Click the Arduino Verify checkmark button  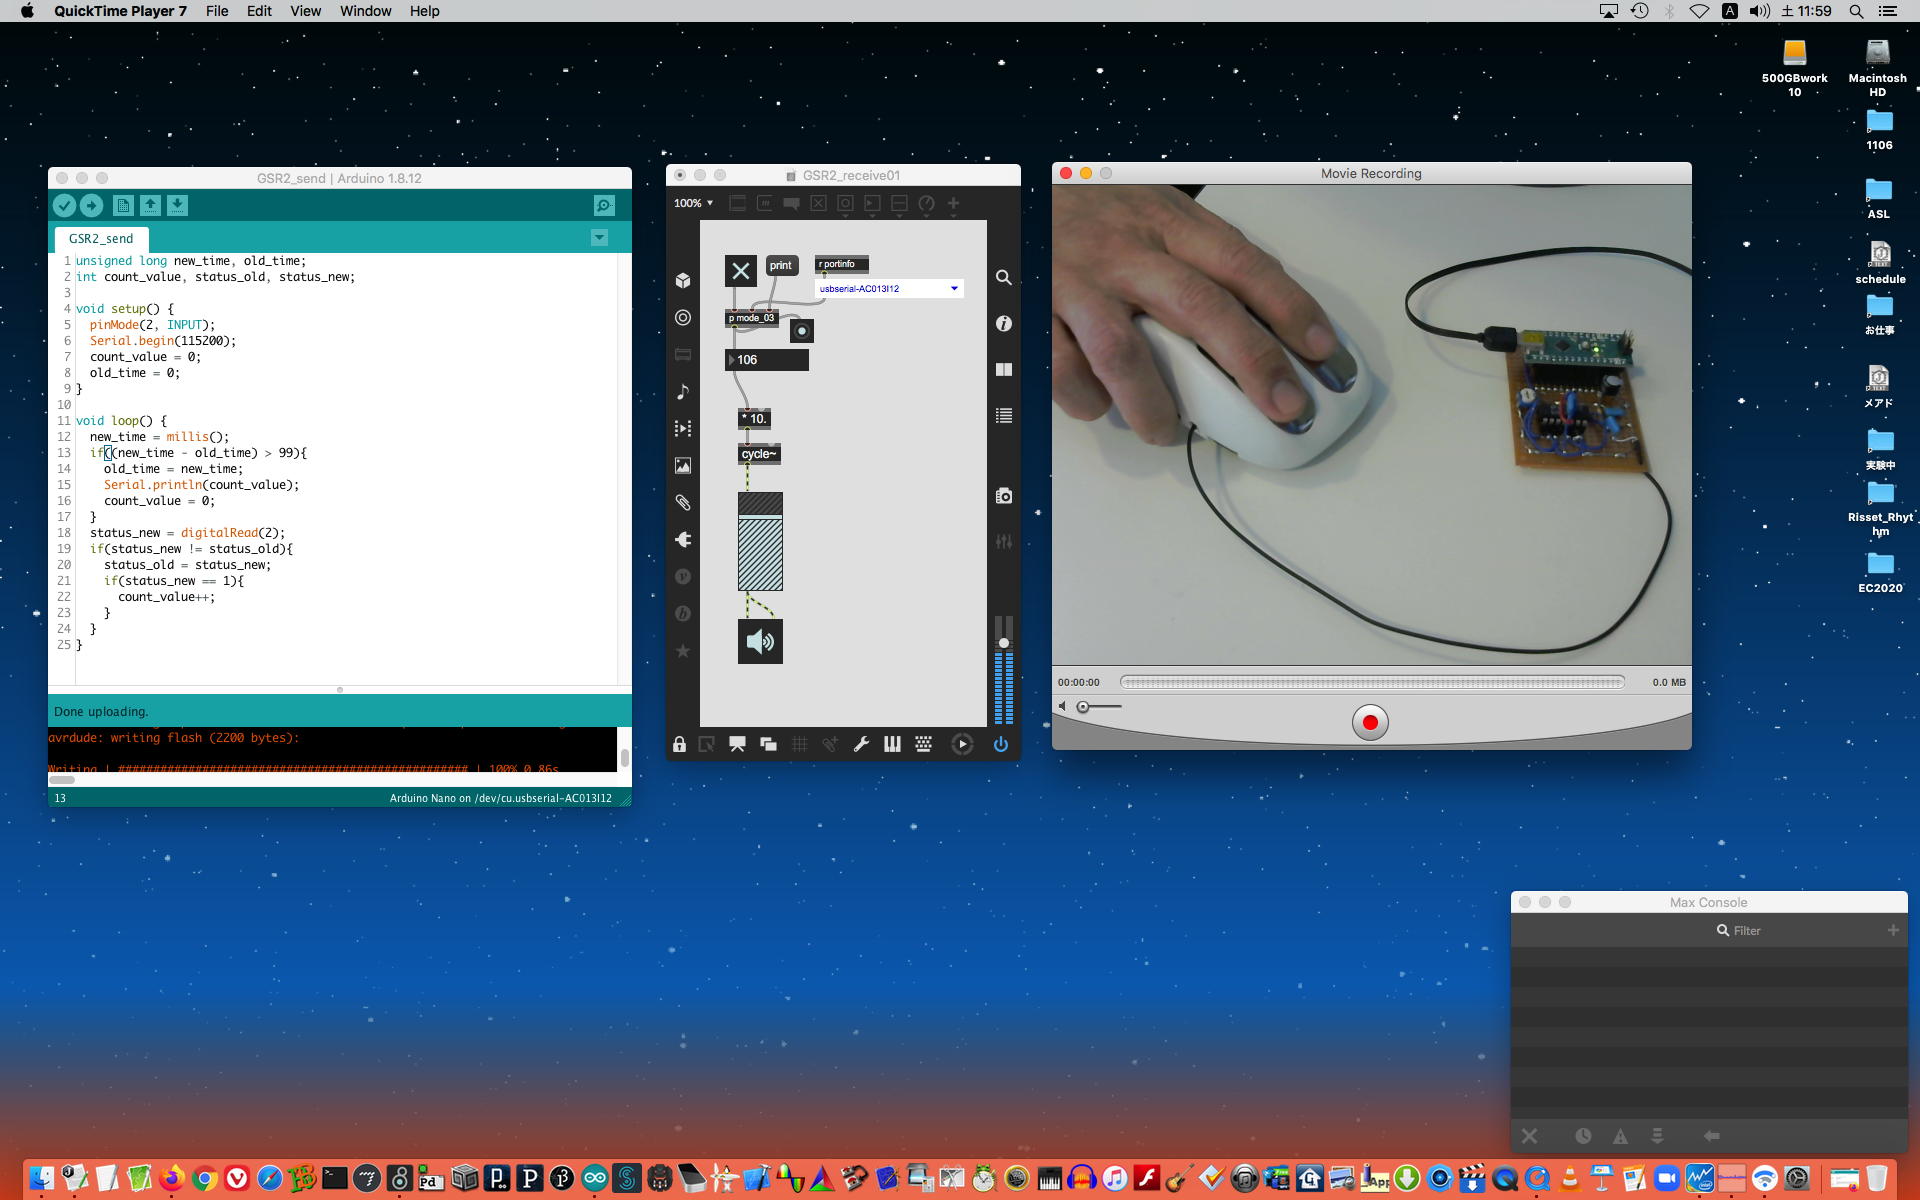[64, 205]
